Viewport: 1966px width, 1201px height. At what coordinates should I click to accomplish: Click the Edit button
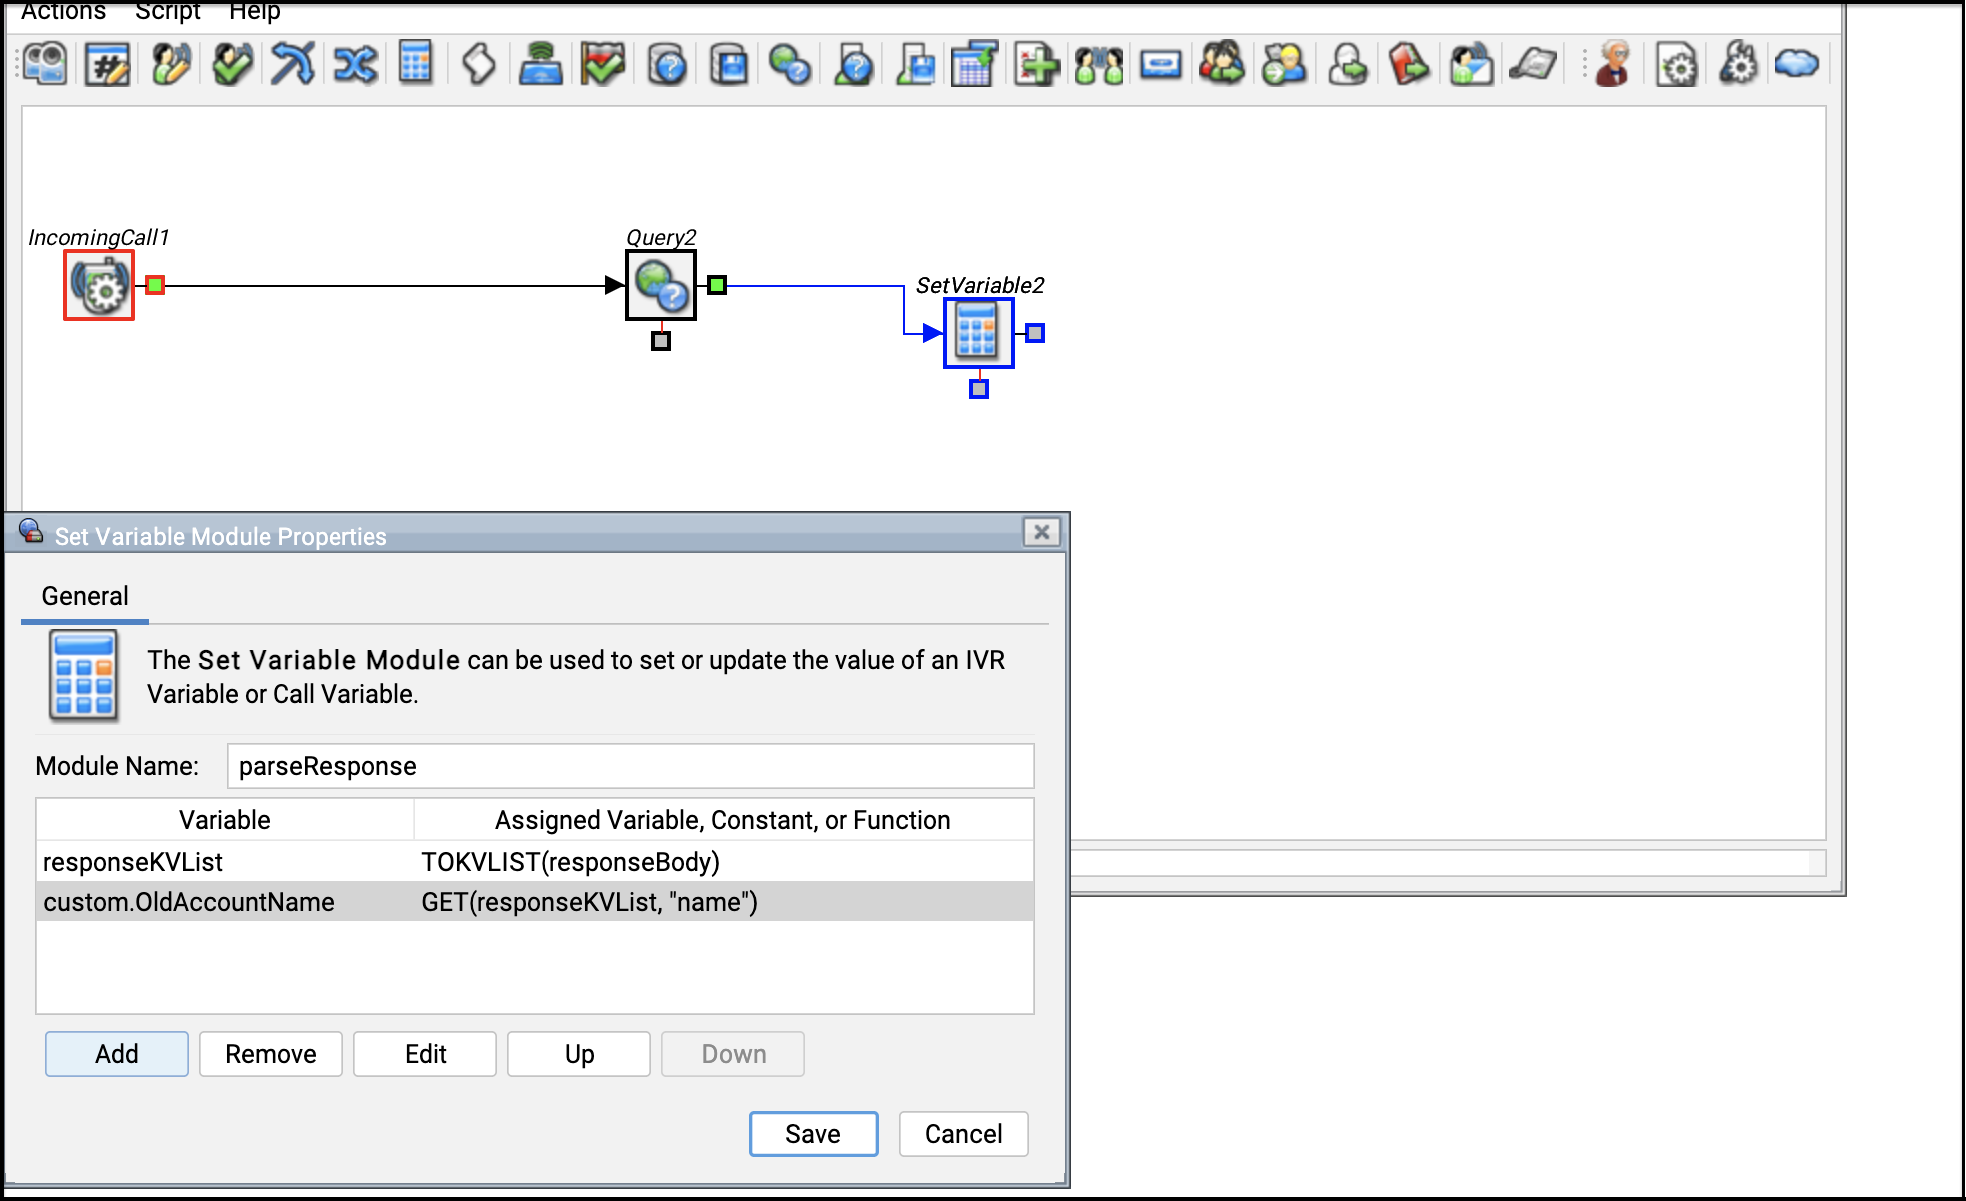tap(425, 1054)
